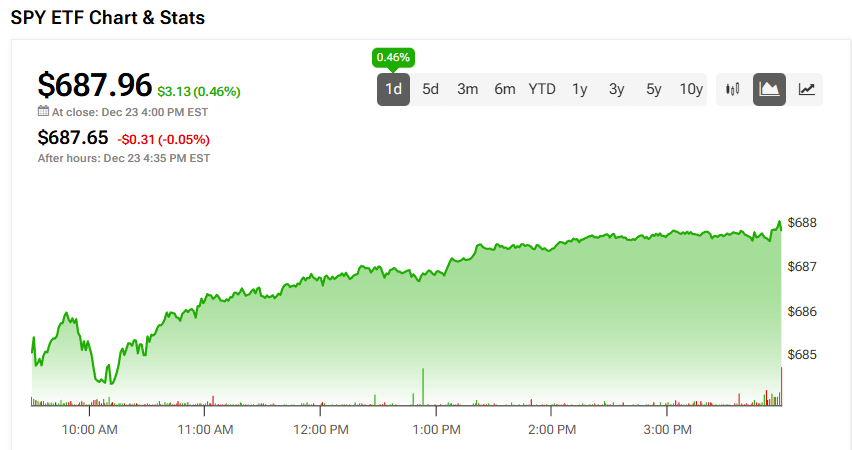This screenshot has width=852, height=450.
Task: Select the 3y time range
Action: coord(616,89)
